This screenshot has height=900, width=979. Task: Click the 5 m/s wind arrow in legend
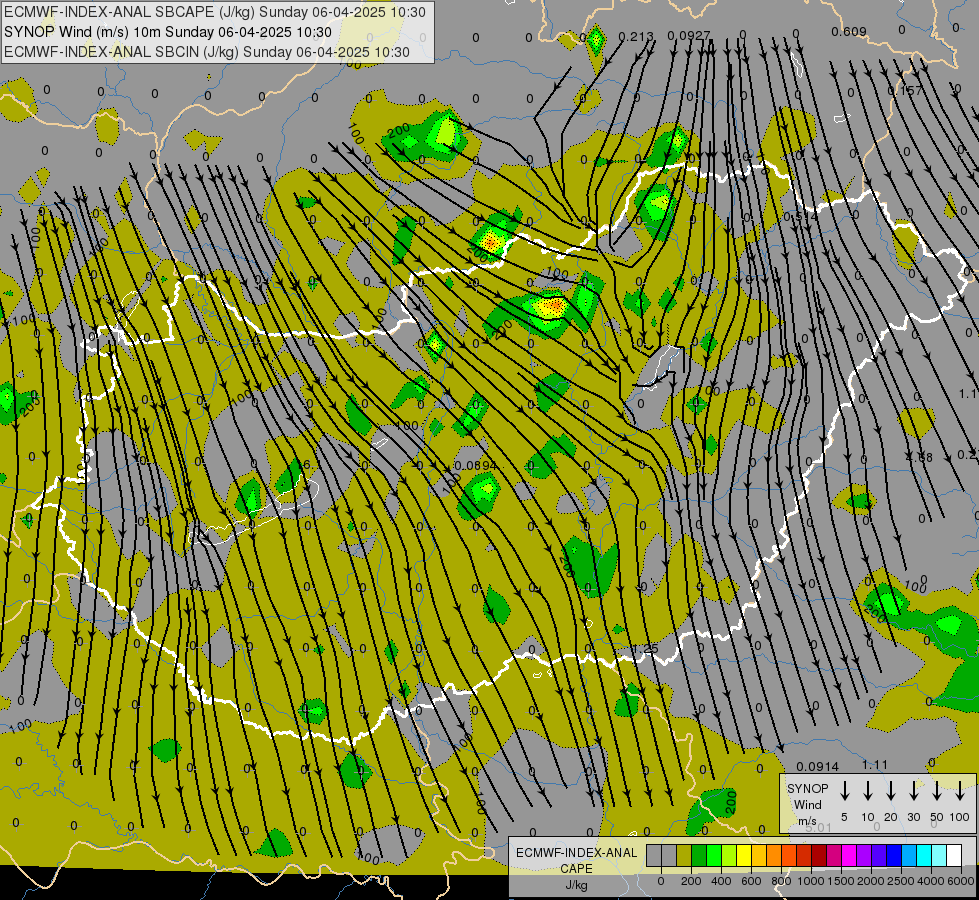(x=844, y=791)
